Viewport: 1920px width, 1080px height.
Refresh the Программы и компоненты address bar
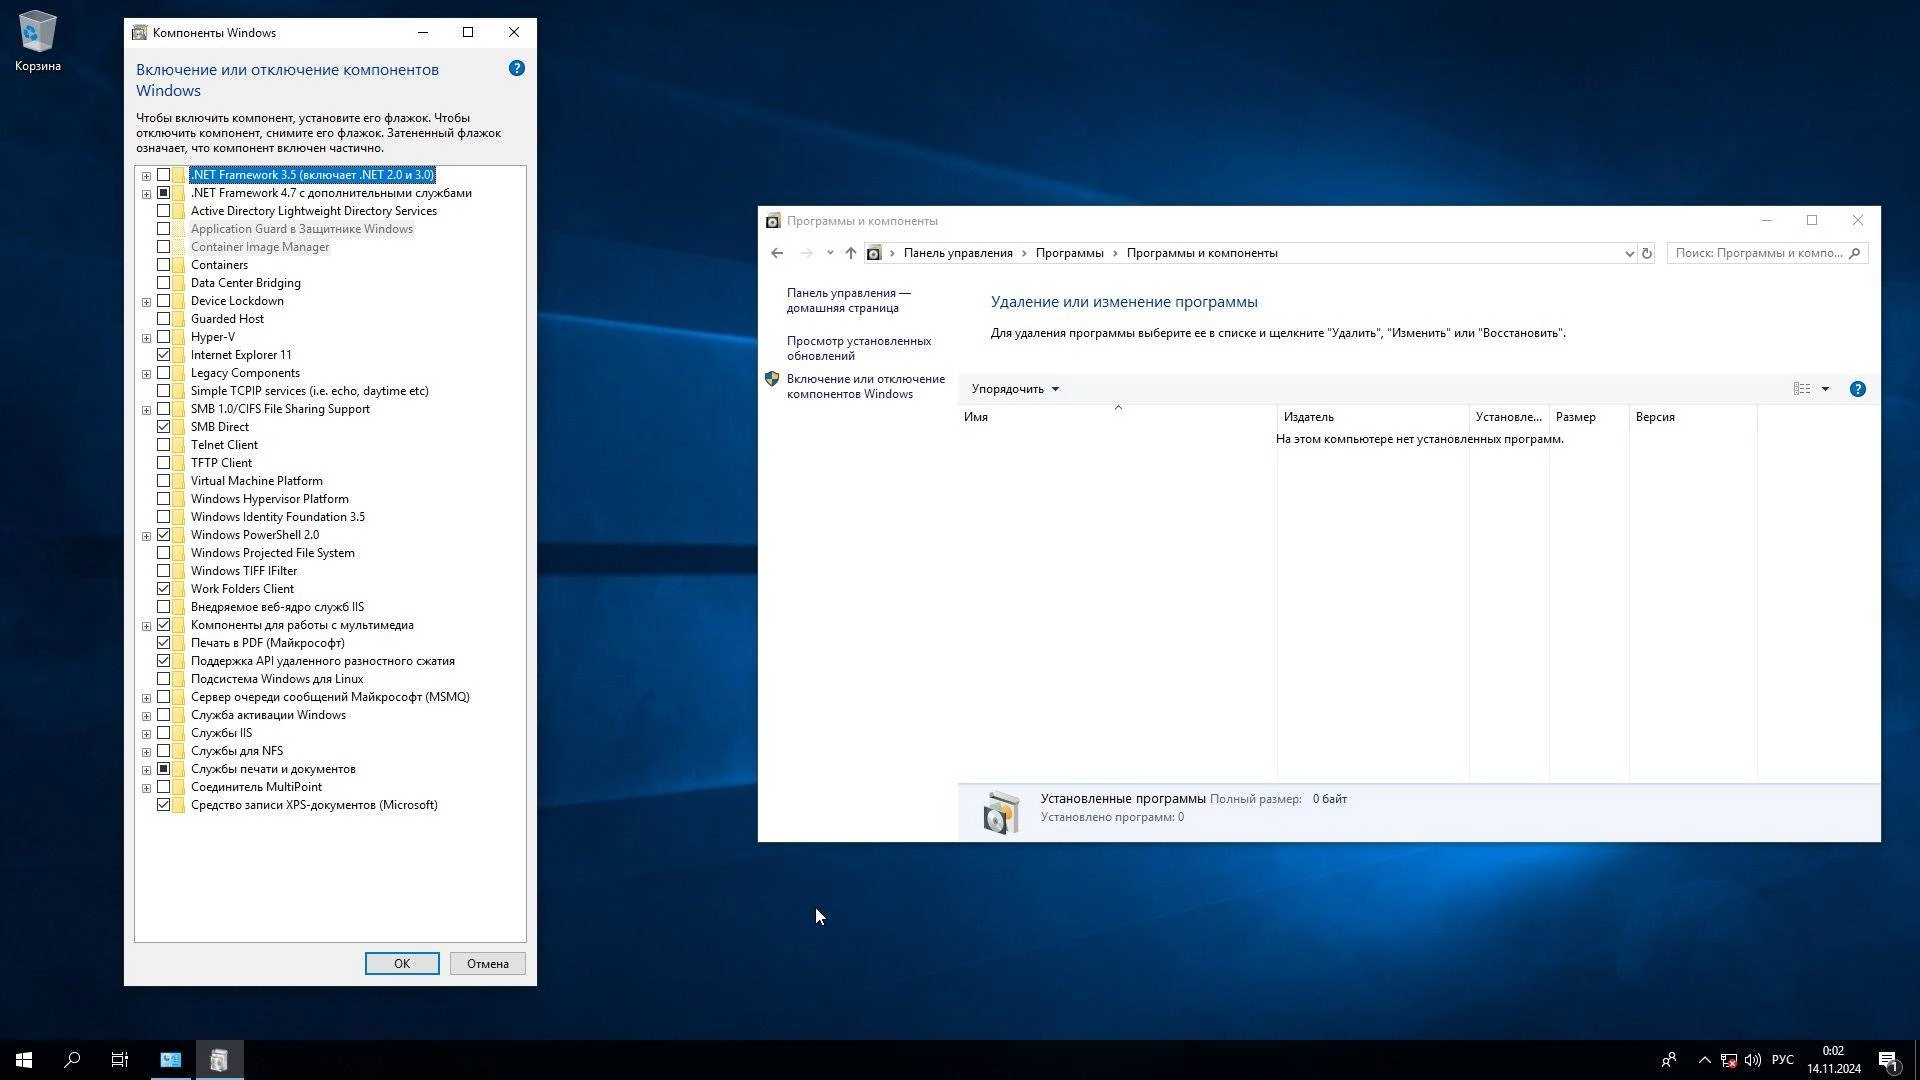pos(1647,253)
